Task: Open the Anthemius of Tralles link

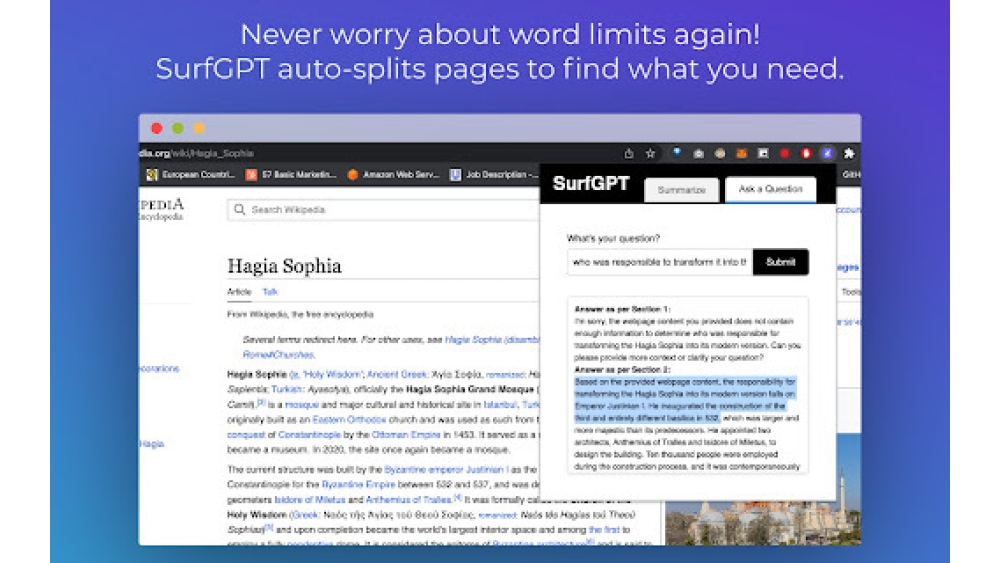Action: point(408,500)
